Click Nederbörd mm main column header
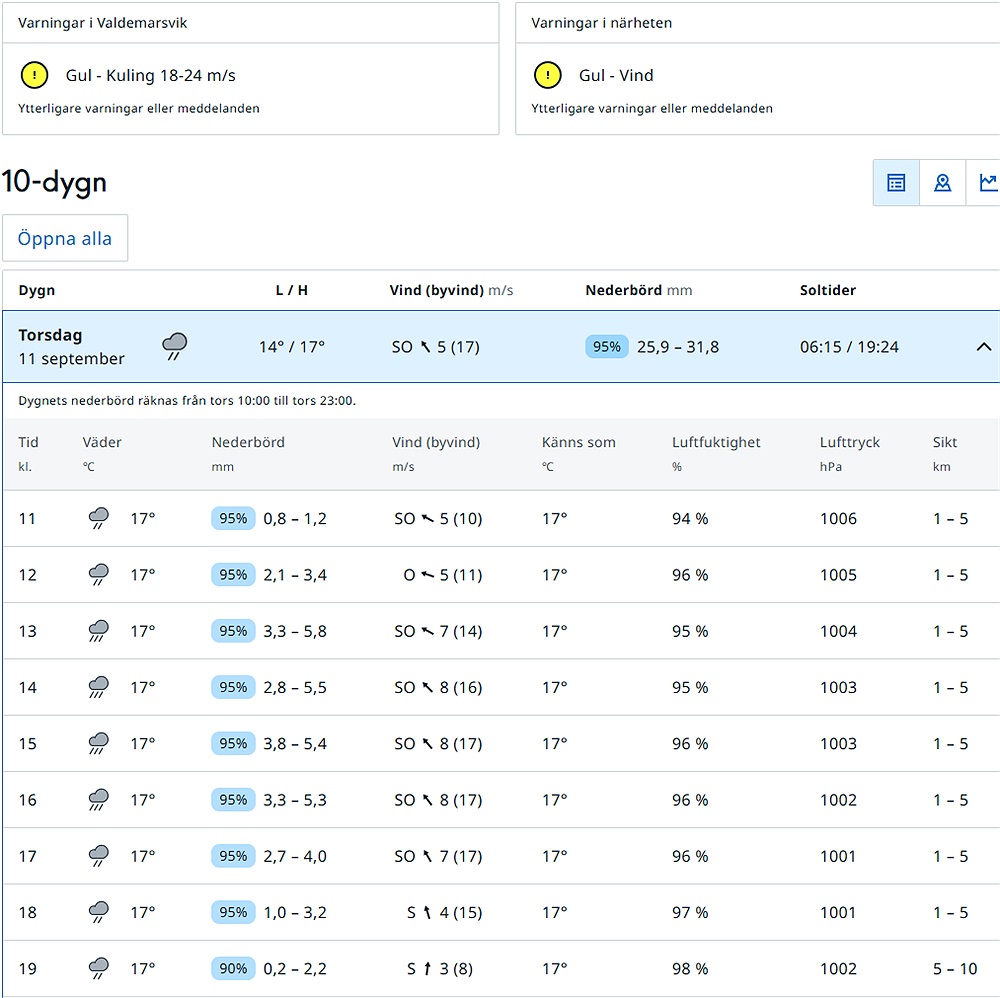Viewport: 1000px width, 998px height. (638, 290)
